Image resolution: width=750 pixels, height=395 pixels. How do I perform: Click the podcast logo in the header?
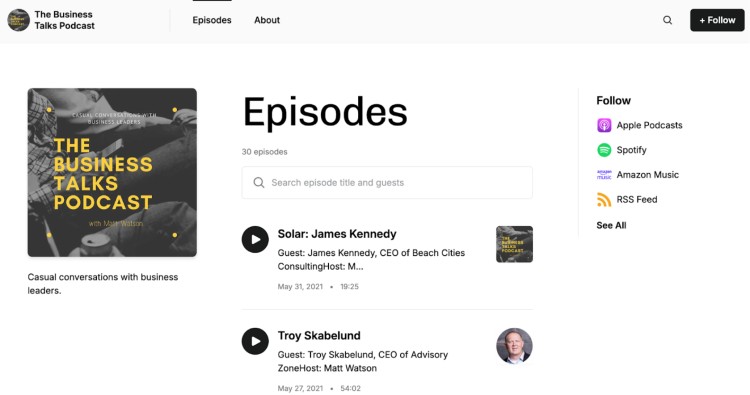point(19,20)
